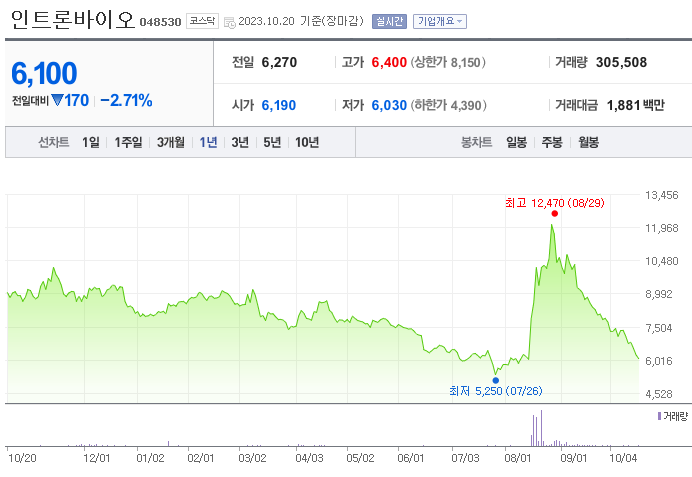Select the 1주일 line chart period
Image resolution: width=692 pixels, height=477 pixels.
click(128, 142)
